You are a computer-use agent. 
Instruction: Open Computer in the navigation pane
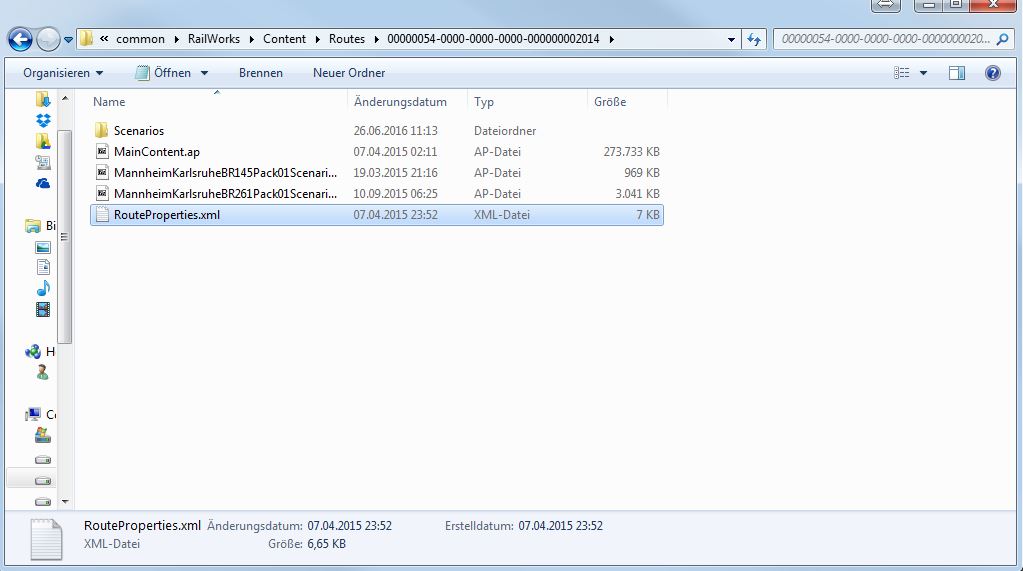click(40, 414)
